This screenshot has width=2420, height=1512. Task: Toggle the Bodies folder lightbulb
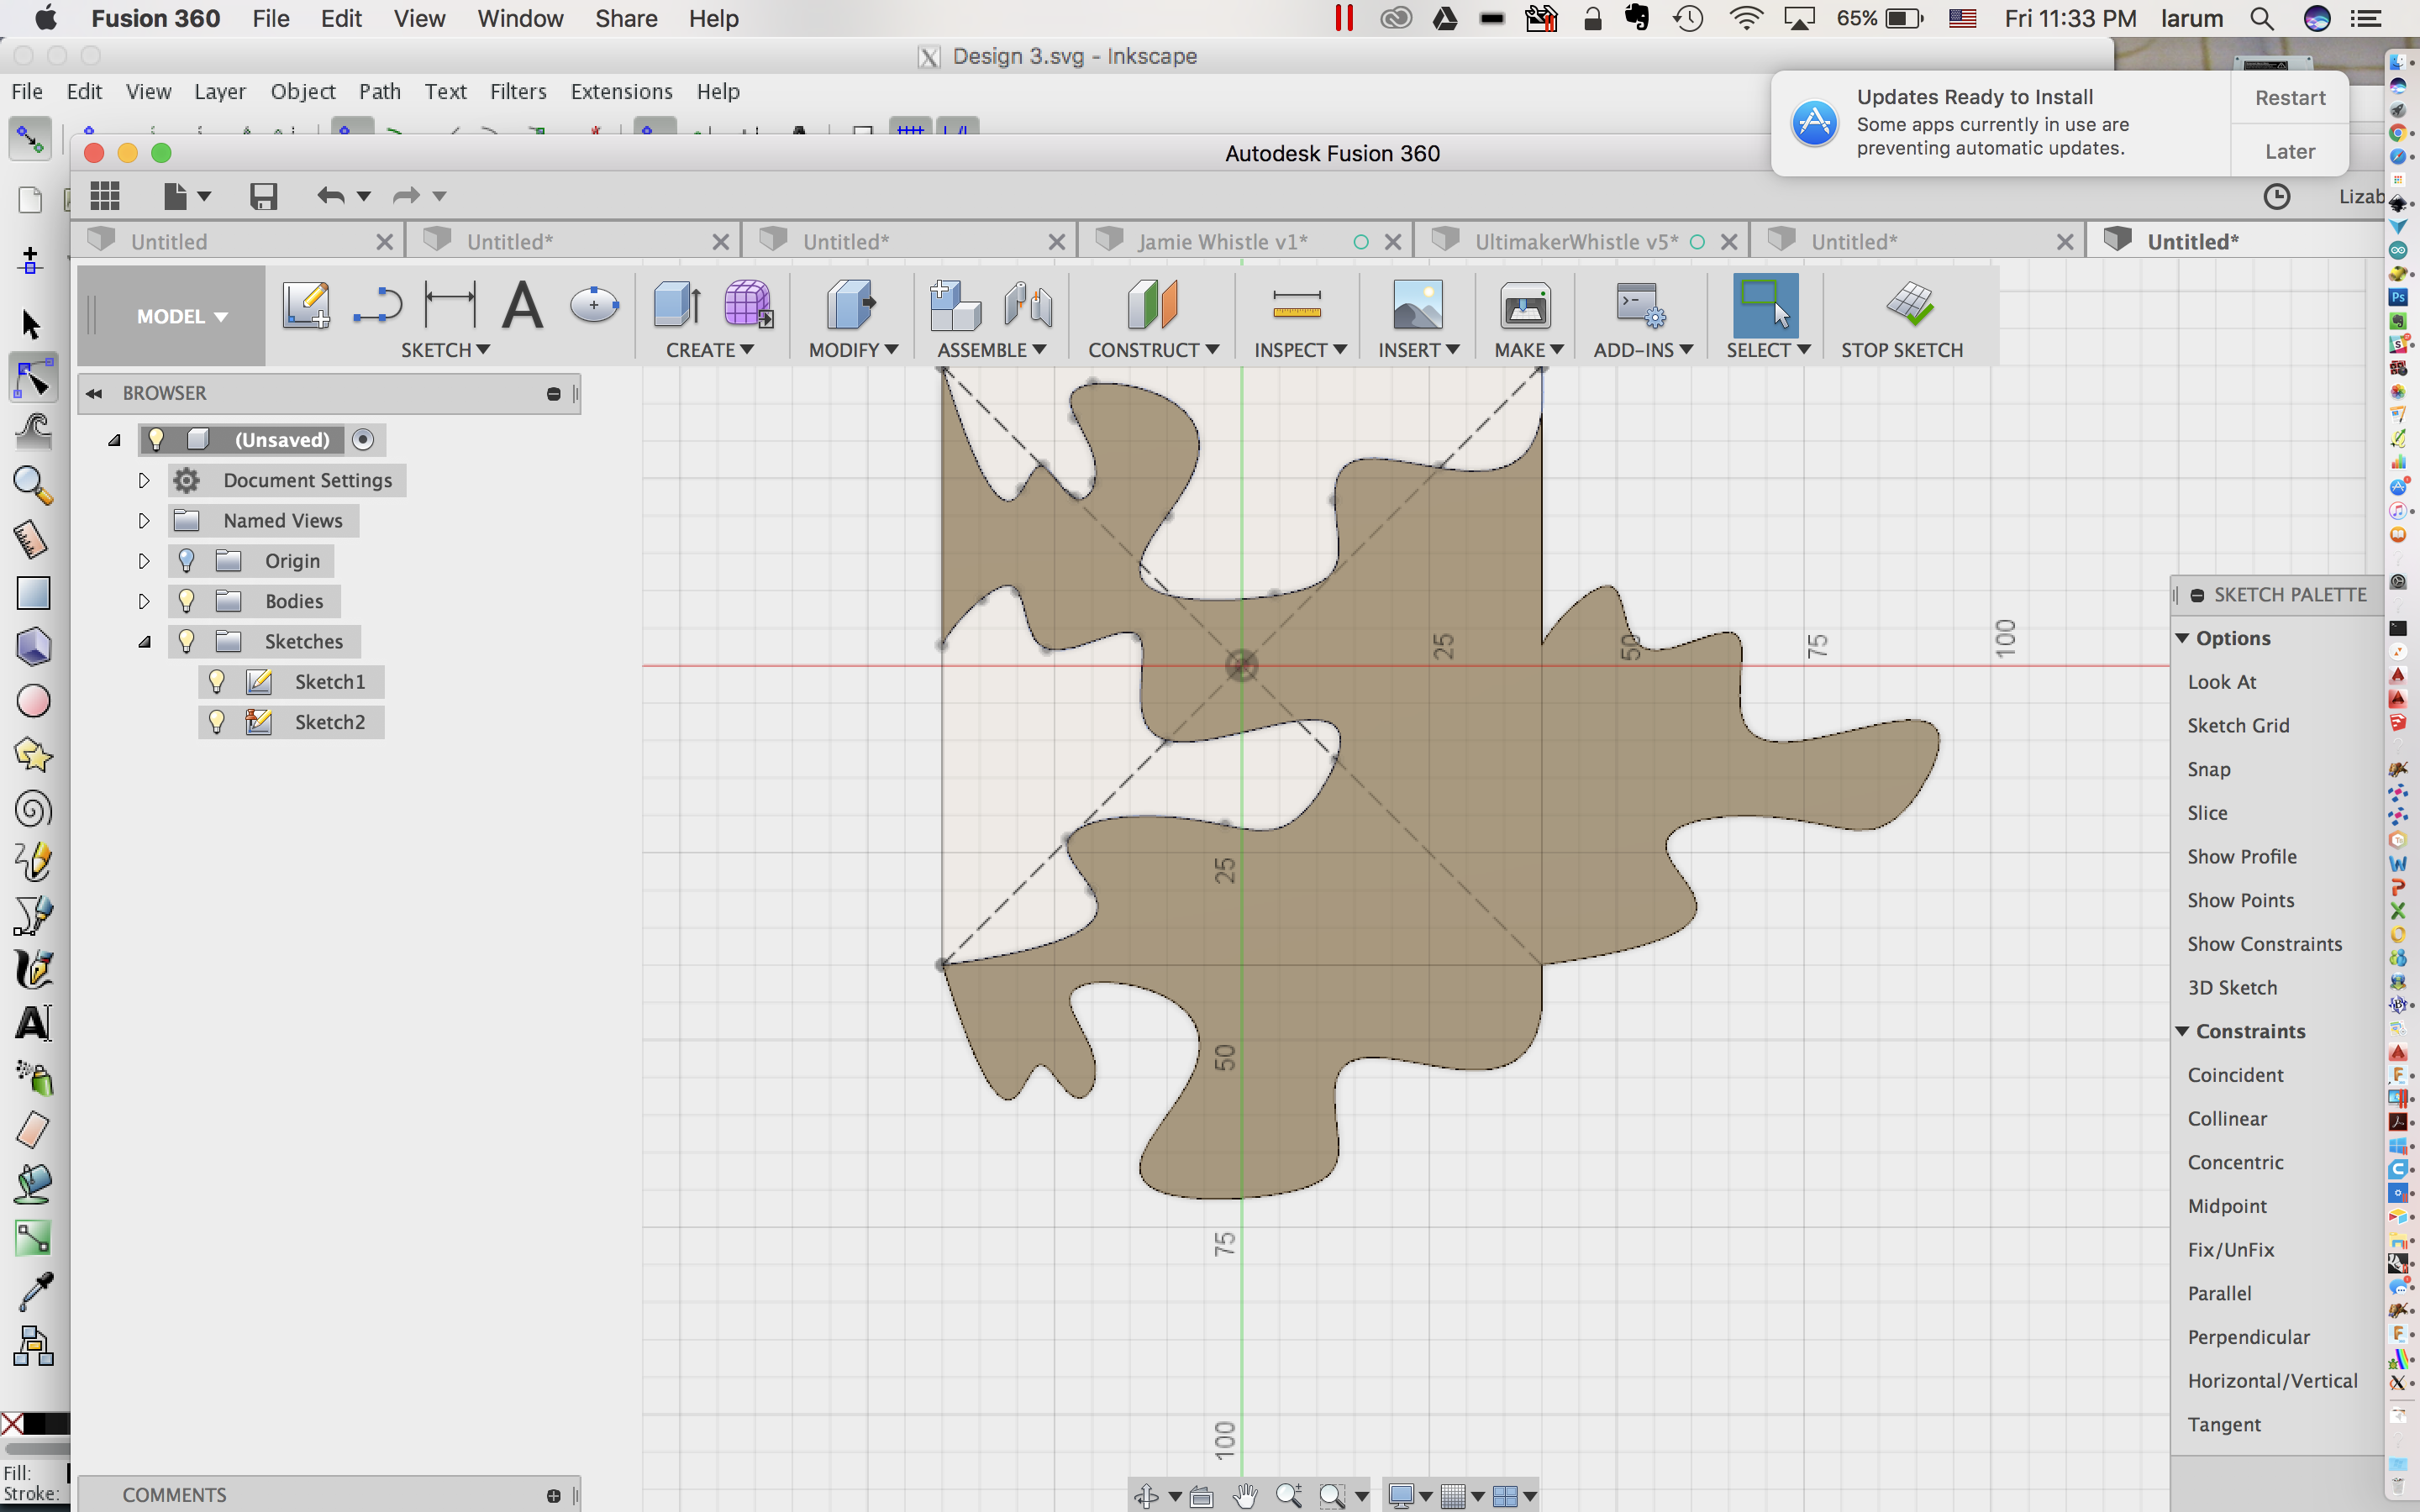tap(186, 601)
